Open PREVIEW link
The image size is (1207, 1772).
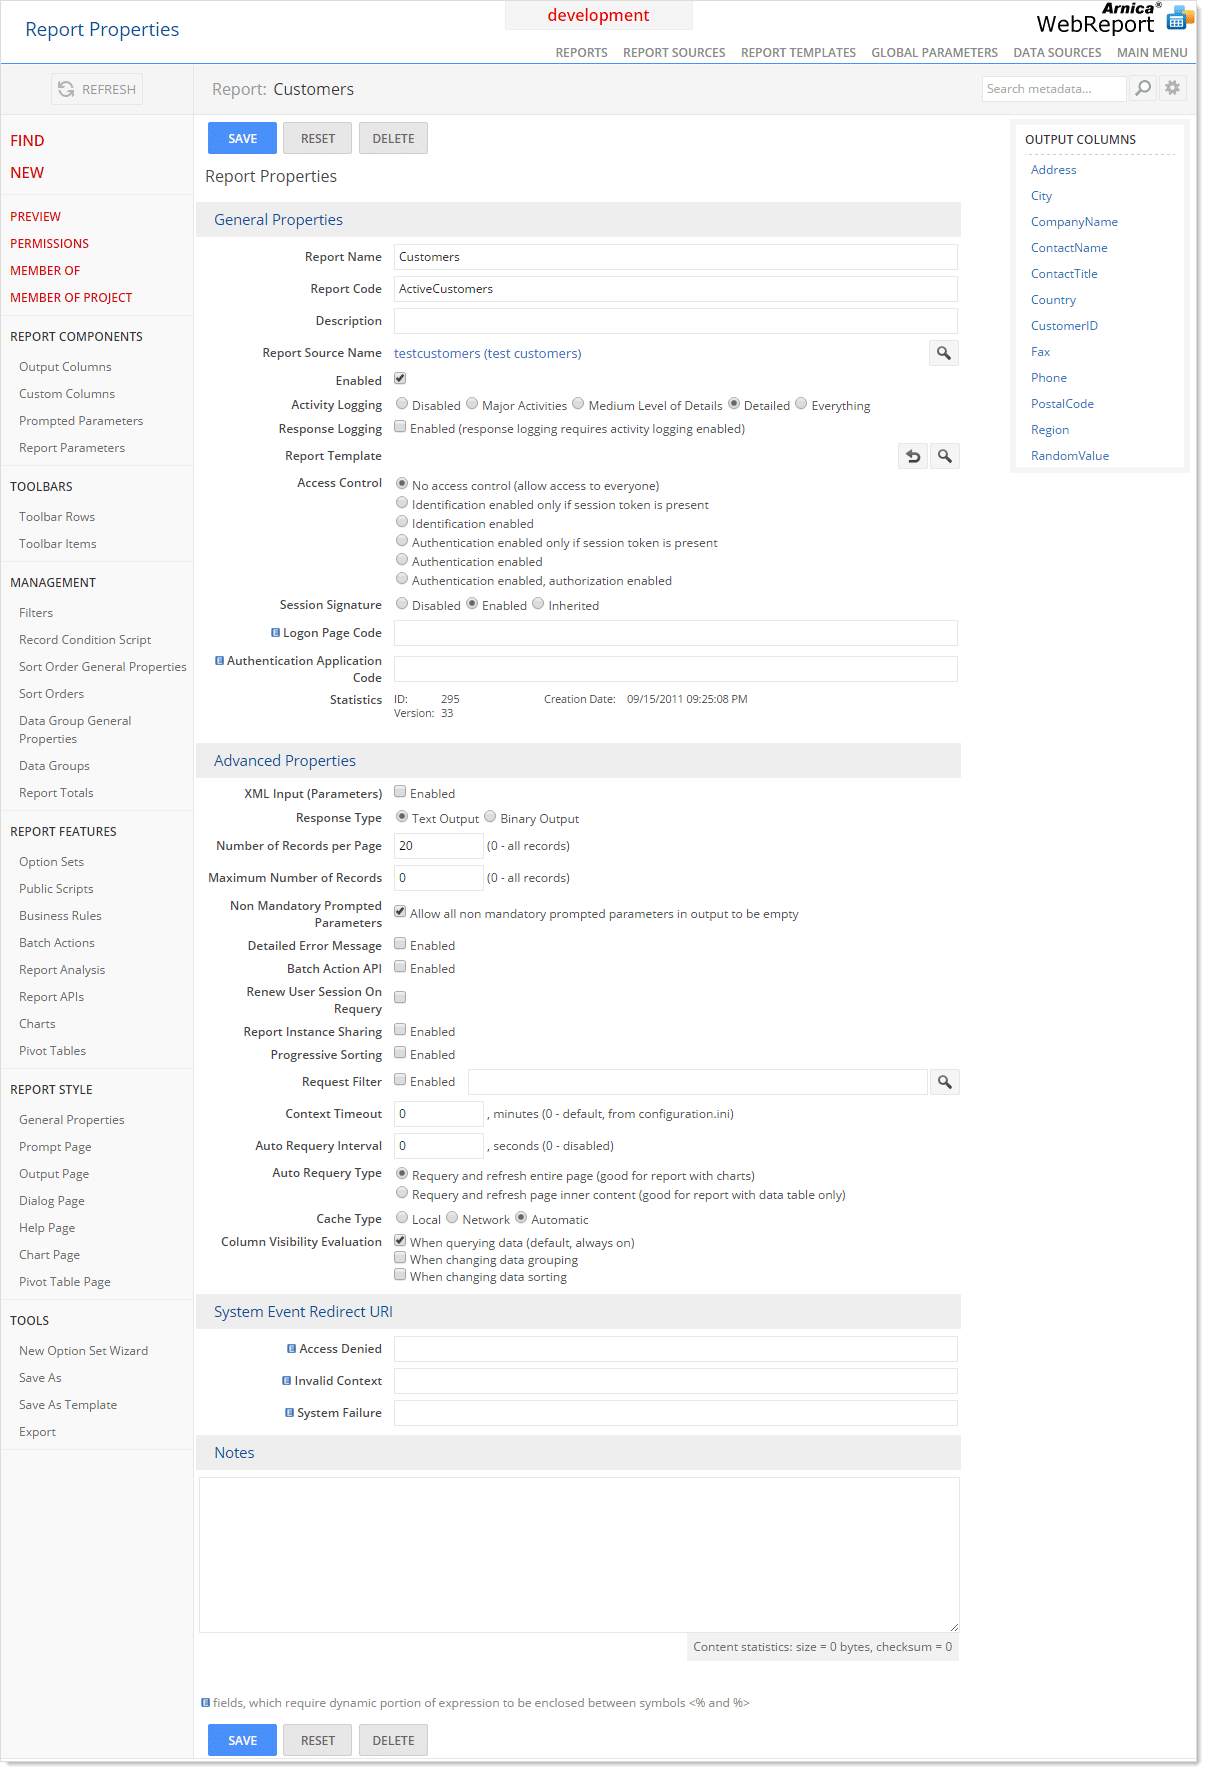(35, 217)
